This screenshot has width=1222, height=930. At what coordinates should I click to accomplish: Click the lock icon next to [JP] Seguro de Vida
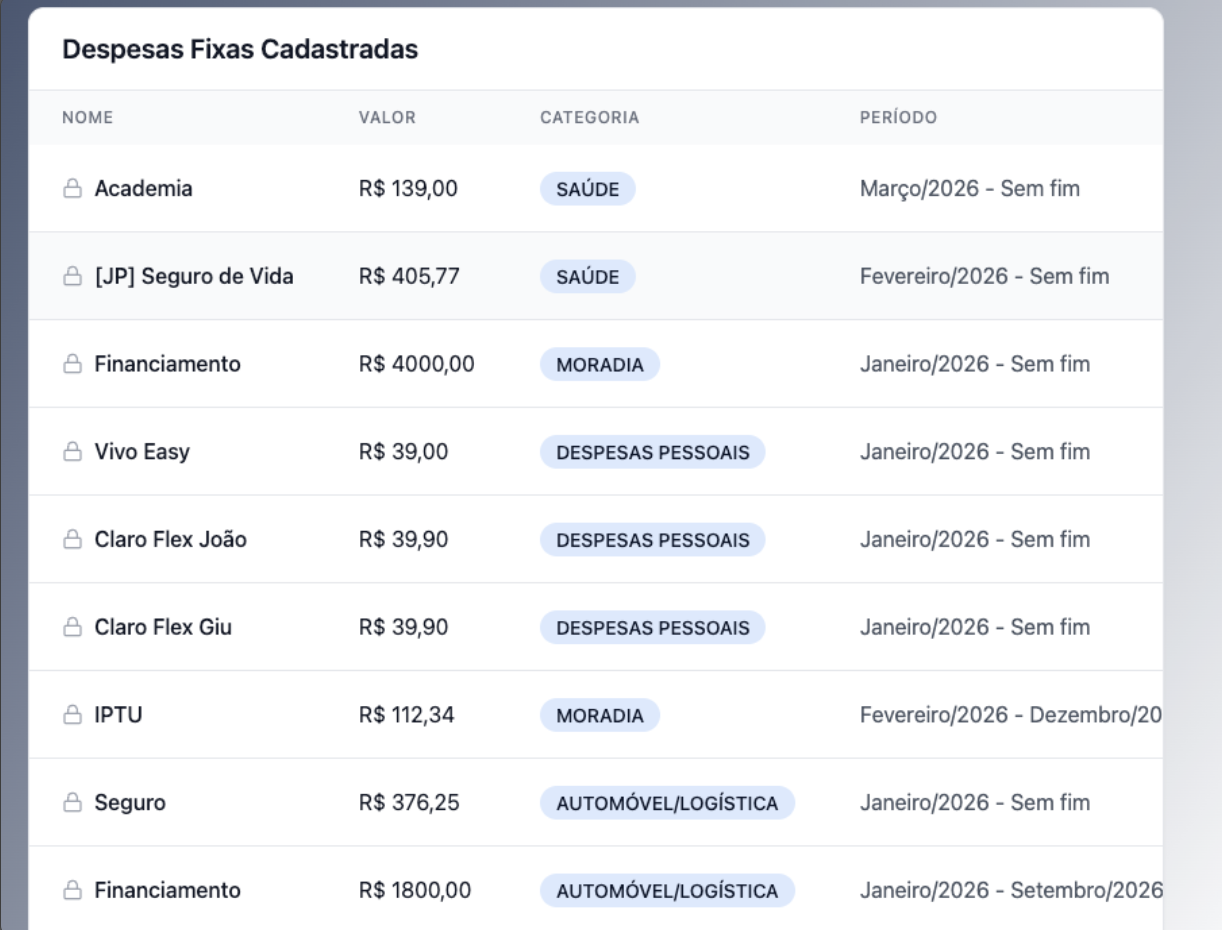[71, 277]
